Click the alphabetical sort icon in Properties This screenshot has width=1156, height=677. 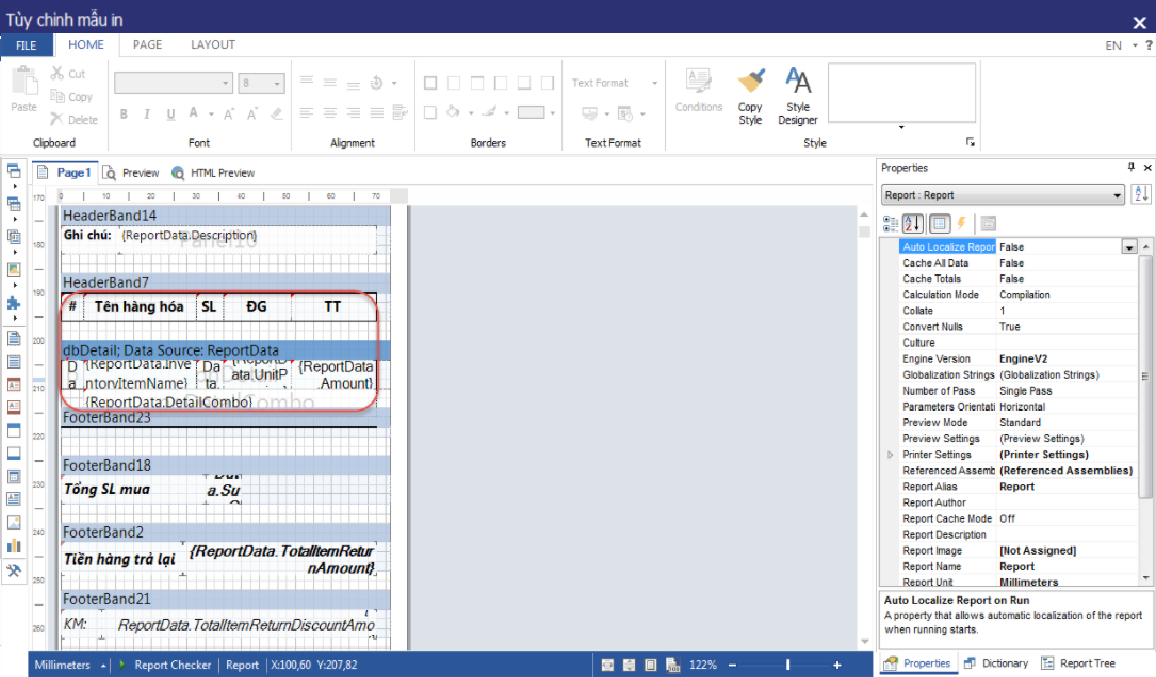tap(912, 223)
